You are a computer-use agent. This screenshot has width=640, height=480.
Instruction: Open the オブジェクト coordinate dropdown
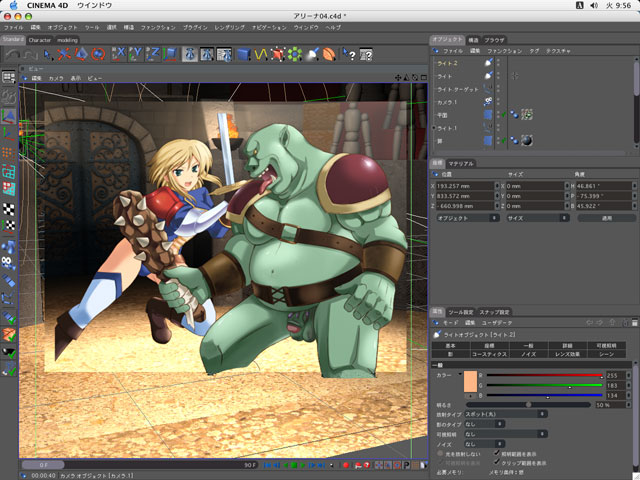pos(467,218)
